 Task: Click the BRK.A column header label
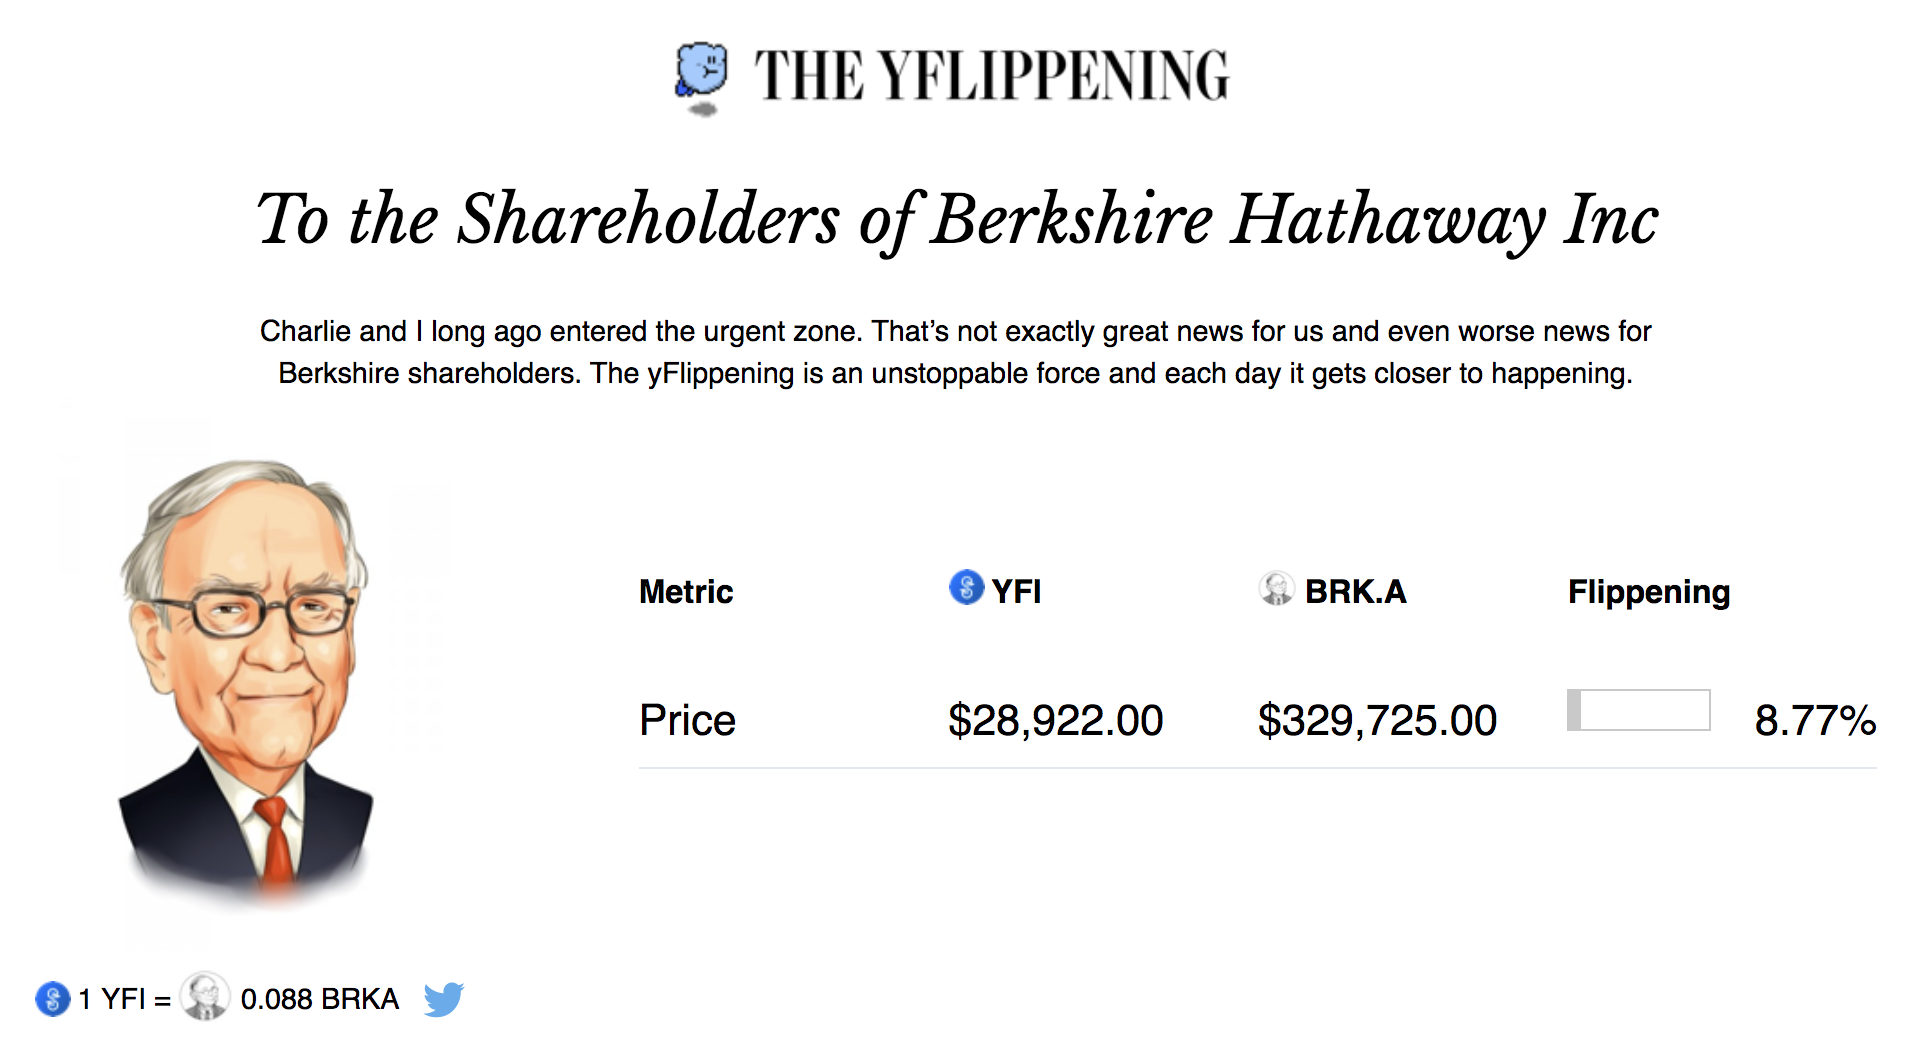coord(1356,592)
